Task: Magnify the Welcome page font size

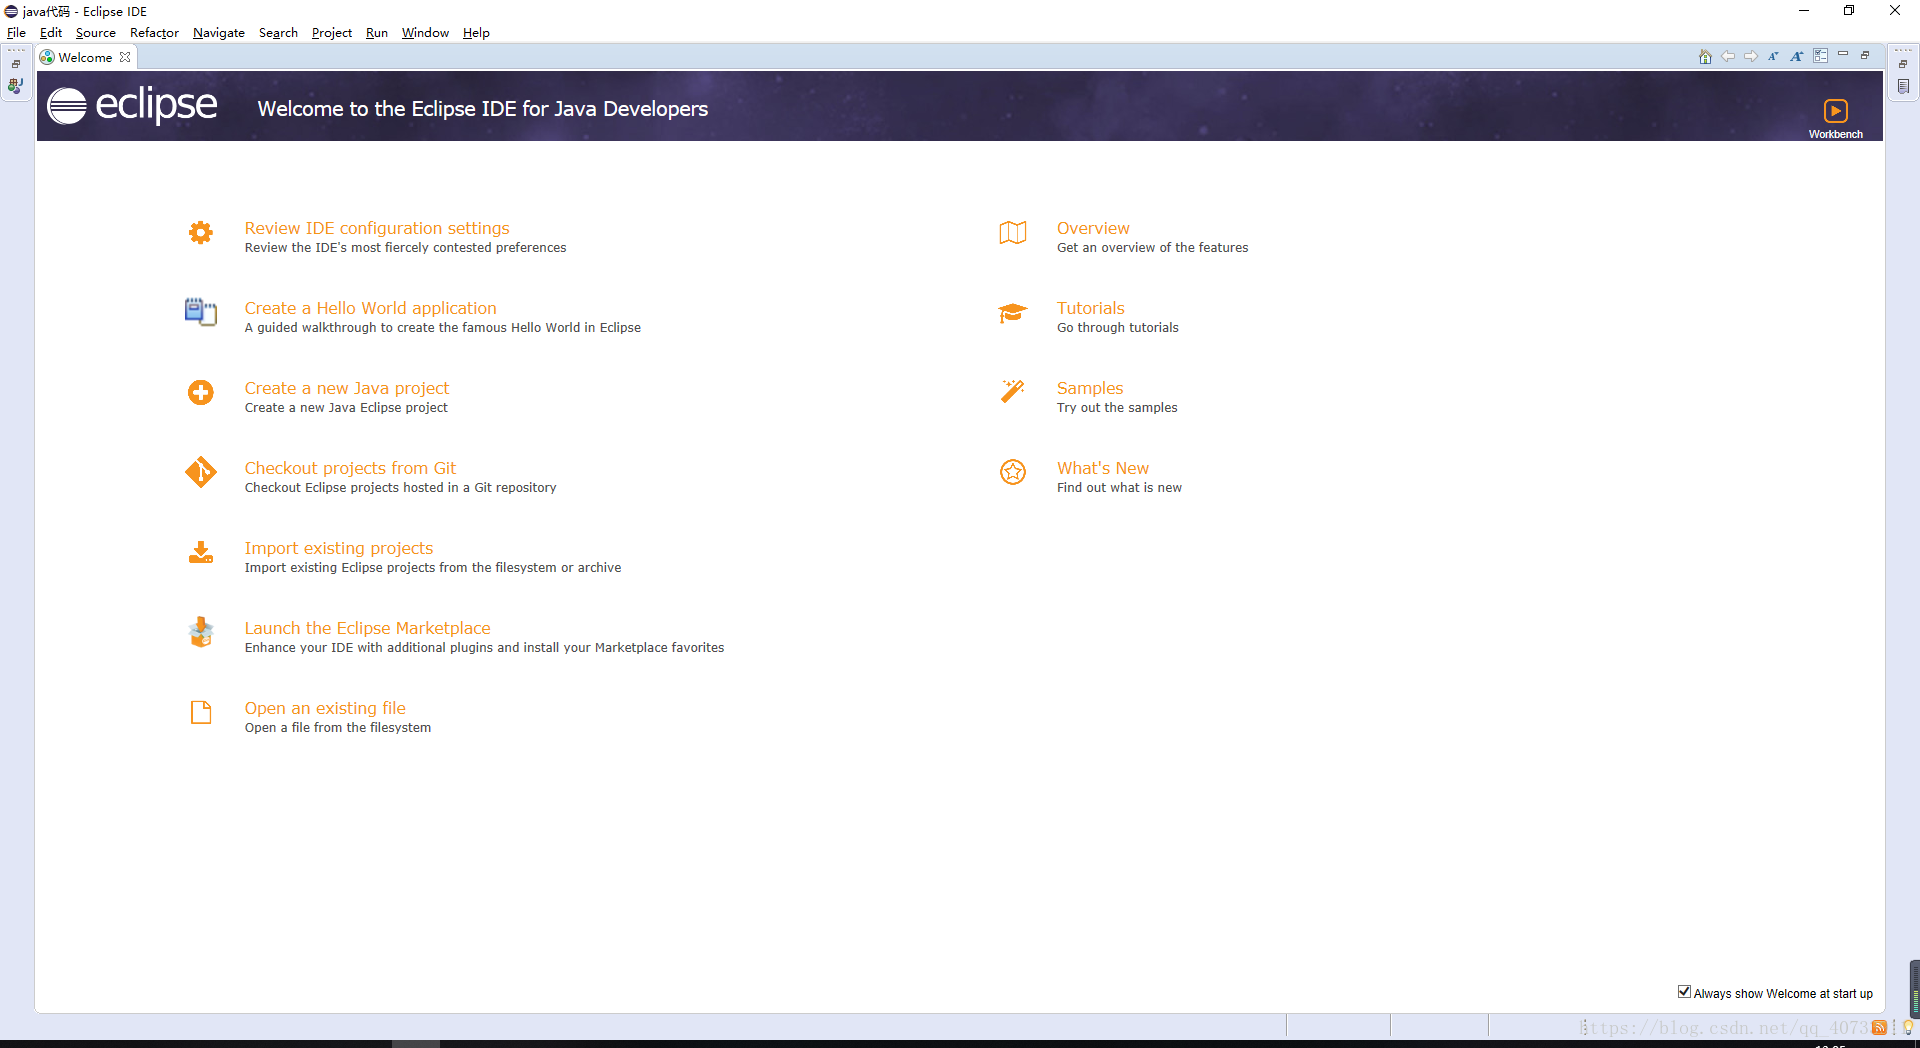Action: [x=1797, y=57]
